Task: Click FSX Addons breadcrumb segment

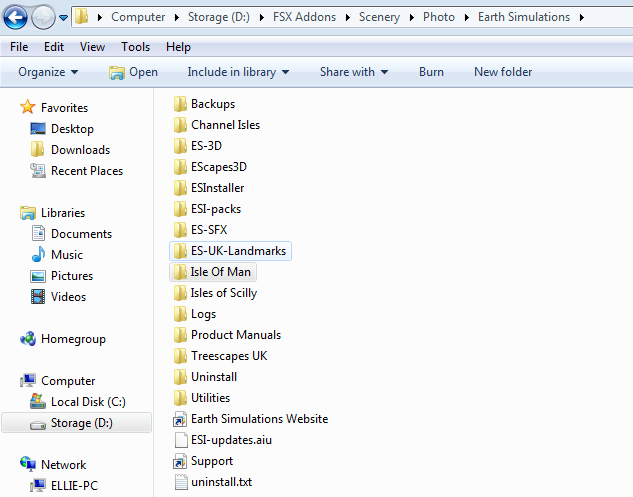Action: click(x=304, y=17)
